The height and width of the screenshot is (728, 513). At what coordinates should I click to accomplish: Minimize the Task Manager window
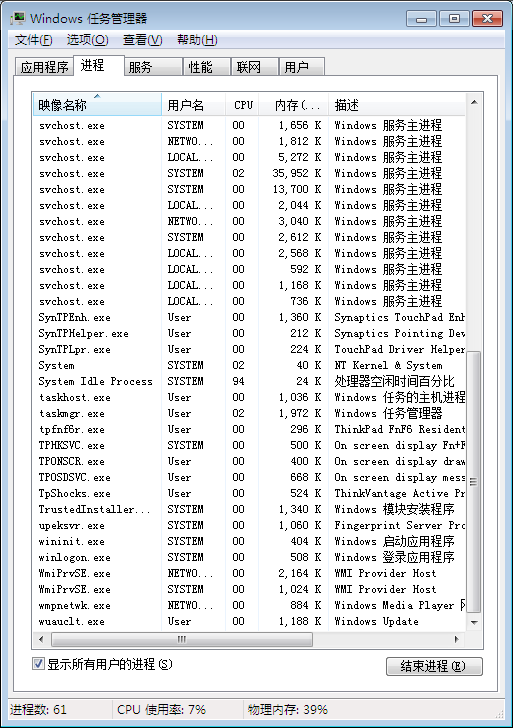[422, 19]
